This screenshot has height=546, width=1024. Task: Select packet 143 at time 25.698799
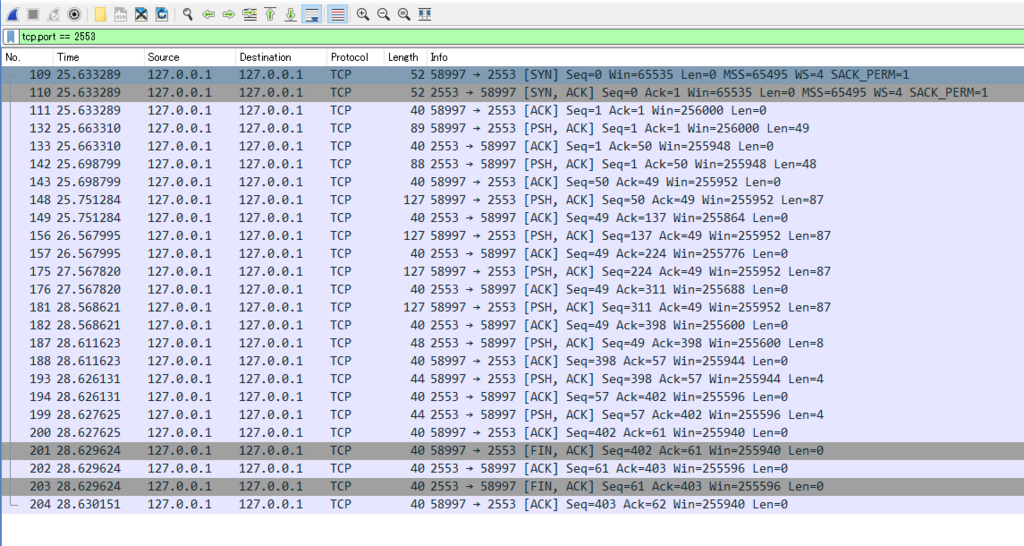click(x=512, y=182)
